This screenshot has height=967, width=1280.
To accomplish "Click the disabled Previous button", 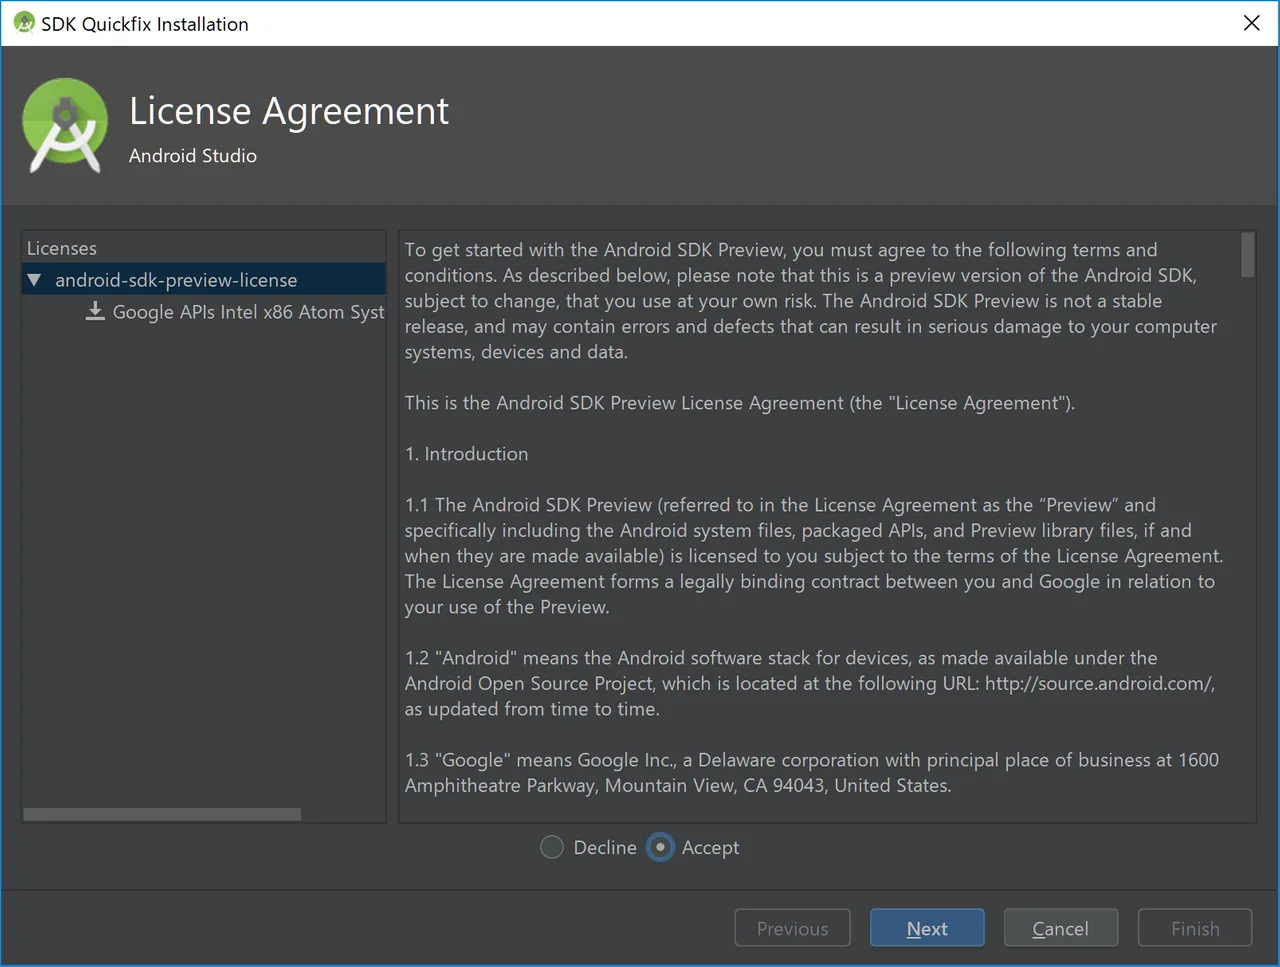I will click(x=792, y=928).
